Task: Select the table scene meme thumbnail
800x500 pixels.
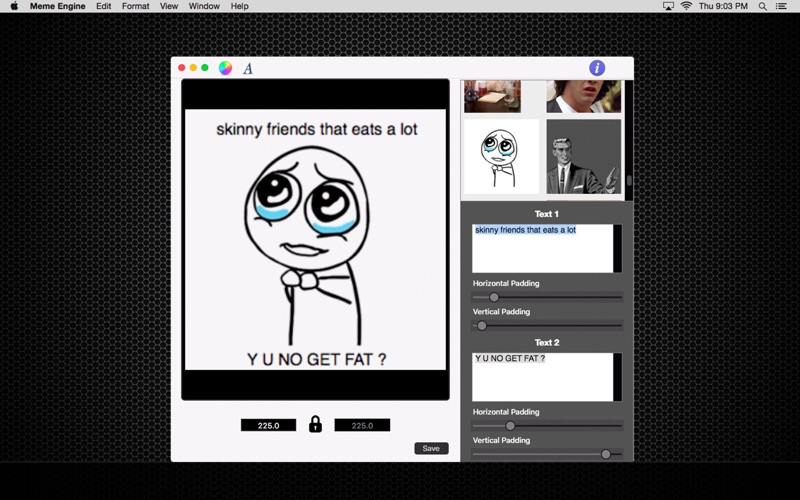Action: tap(492, 96)
